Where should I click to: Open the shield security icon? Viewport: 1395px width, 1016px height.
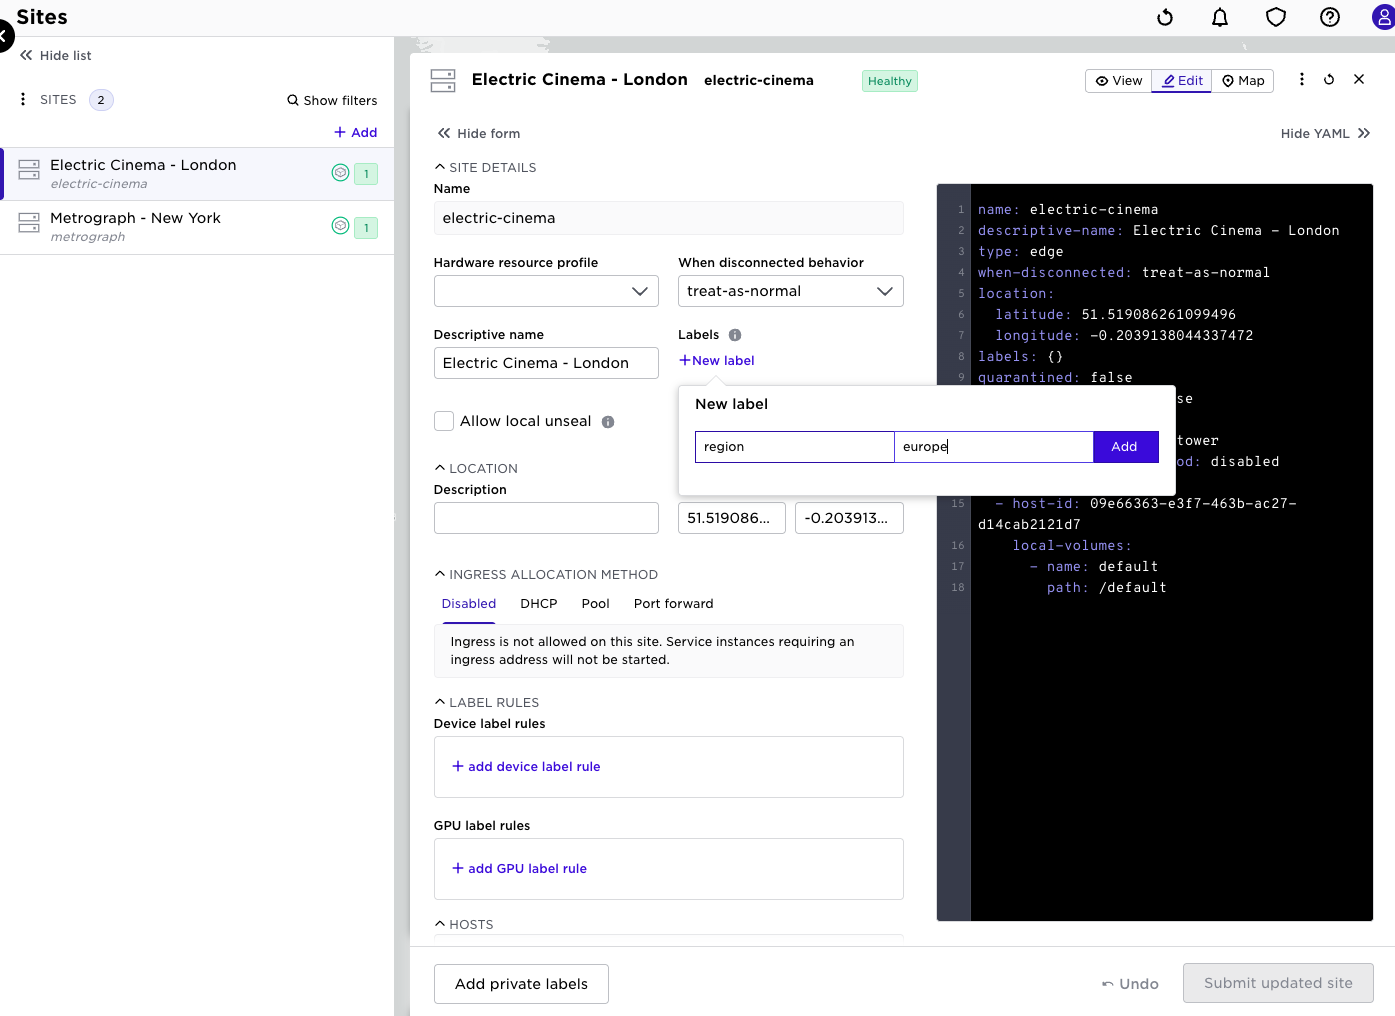(1275, 17)
